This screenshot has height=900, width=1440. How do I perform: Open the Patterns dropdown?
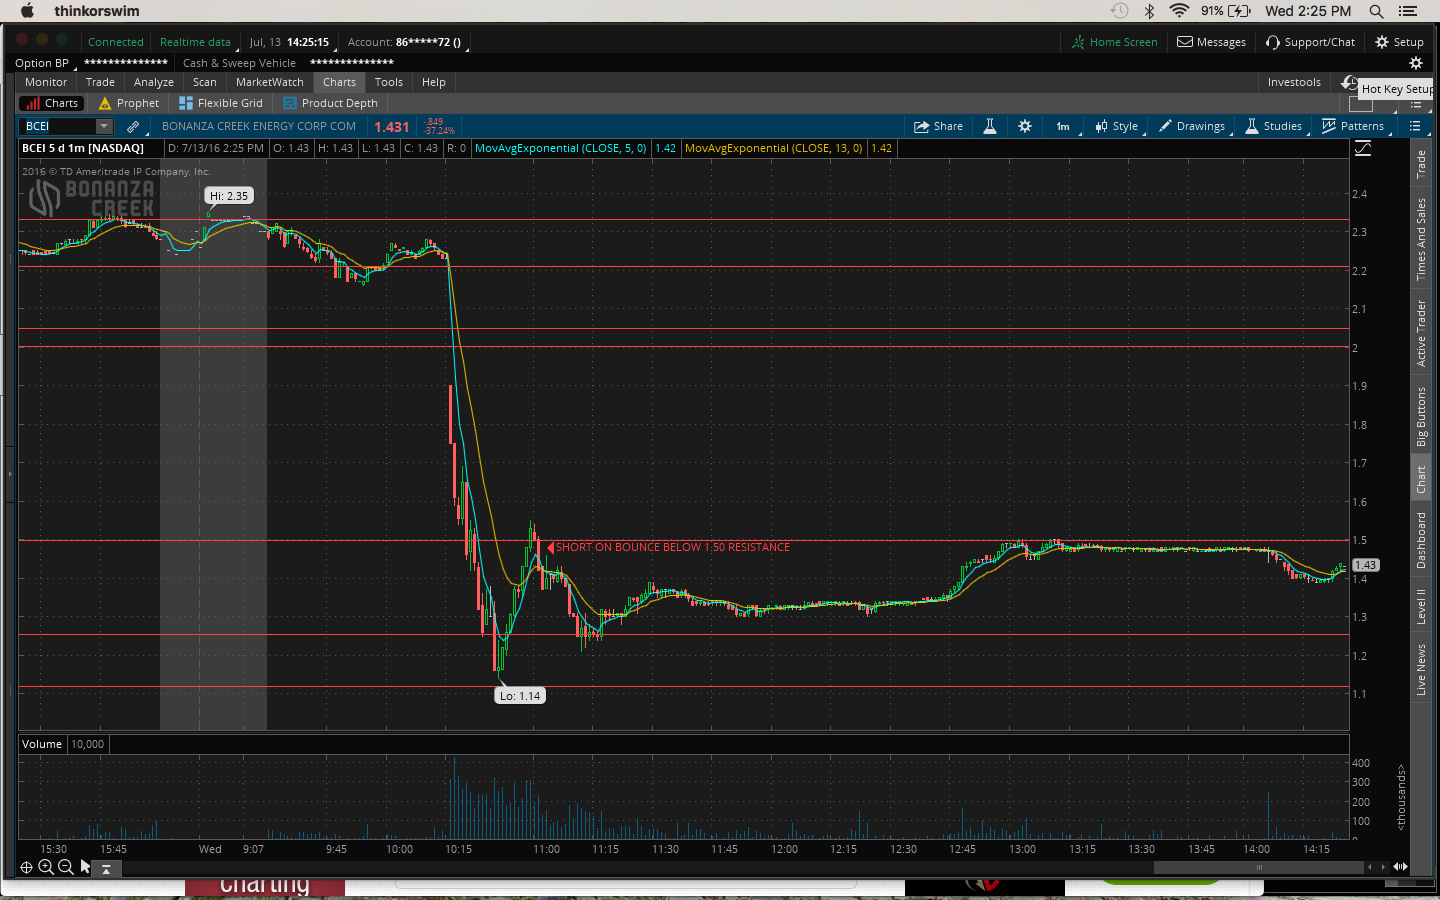click(1353, 126)
